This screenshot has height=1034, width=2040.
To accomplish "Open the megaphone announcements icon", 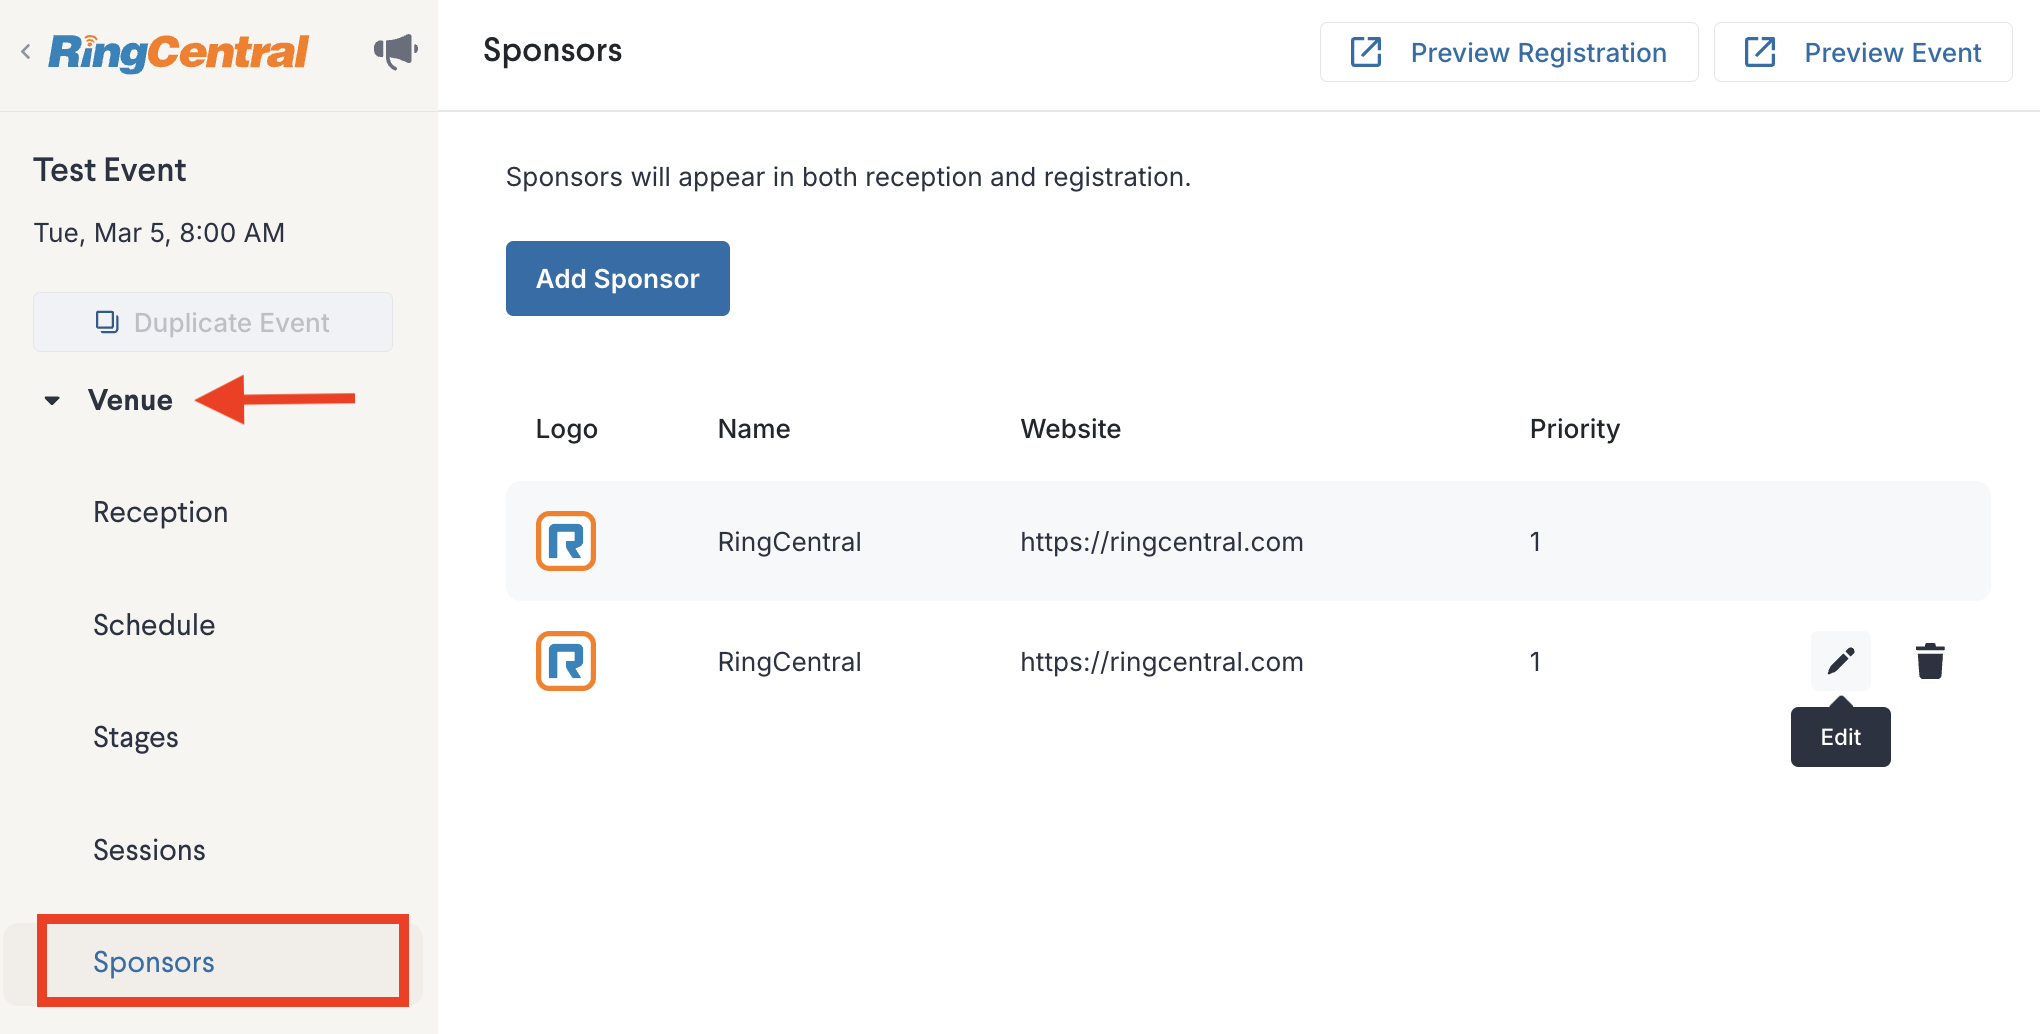I will point(395,51).
